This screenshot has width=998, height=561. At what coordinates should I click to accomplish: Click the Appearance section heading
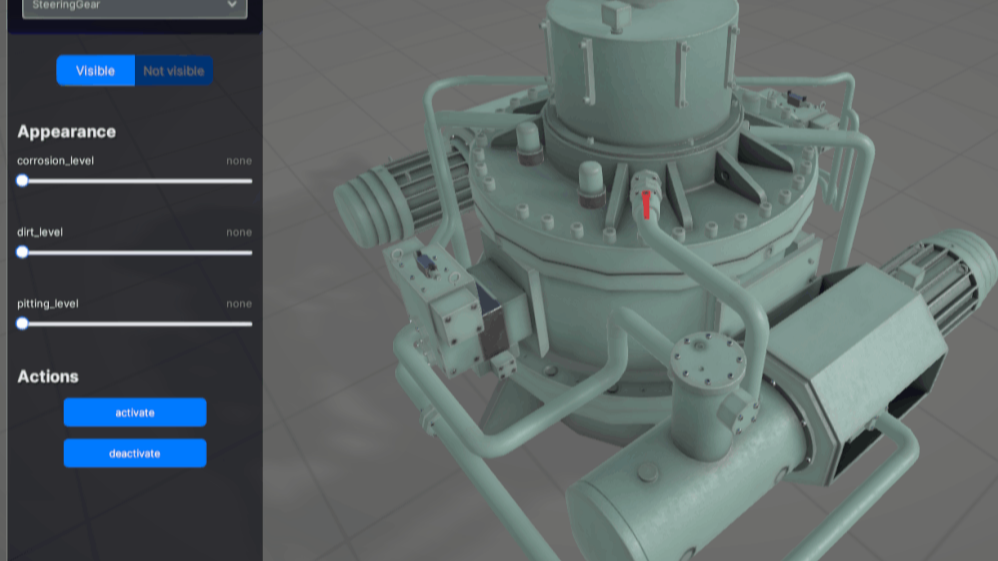point(66,132)
